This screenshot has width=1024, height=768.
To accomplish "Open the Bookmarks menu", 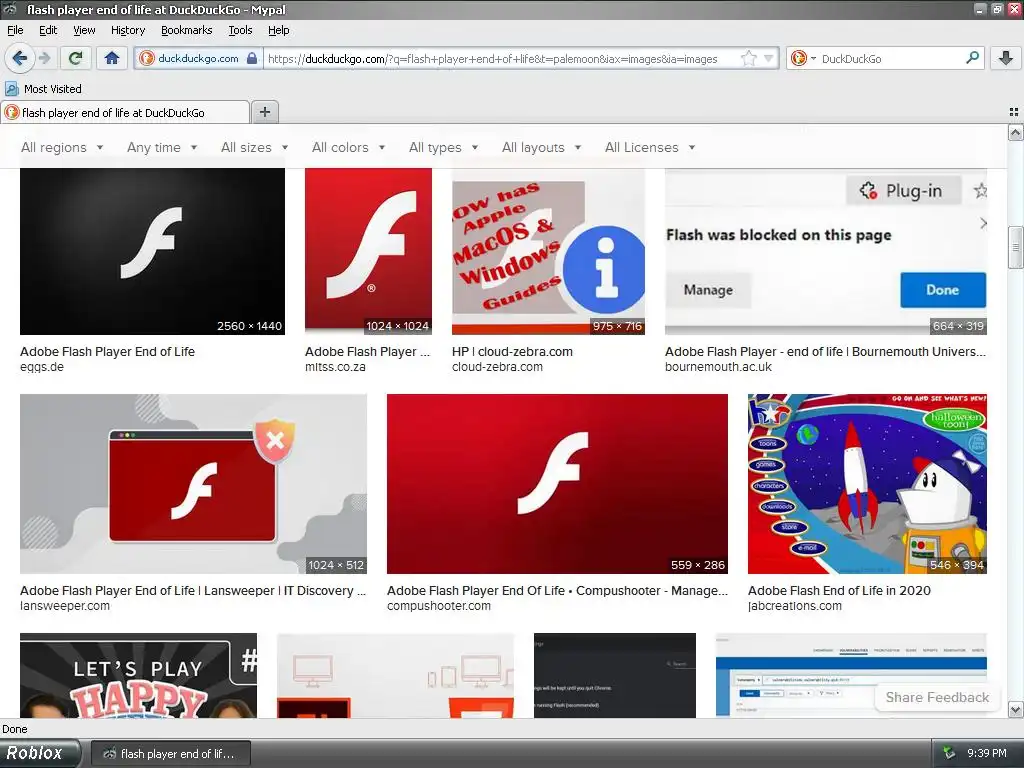I will pyautogui.click(x=186, y=30).
